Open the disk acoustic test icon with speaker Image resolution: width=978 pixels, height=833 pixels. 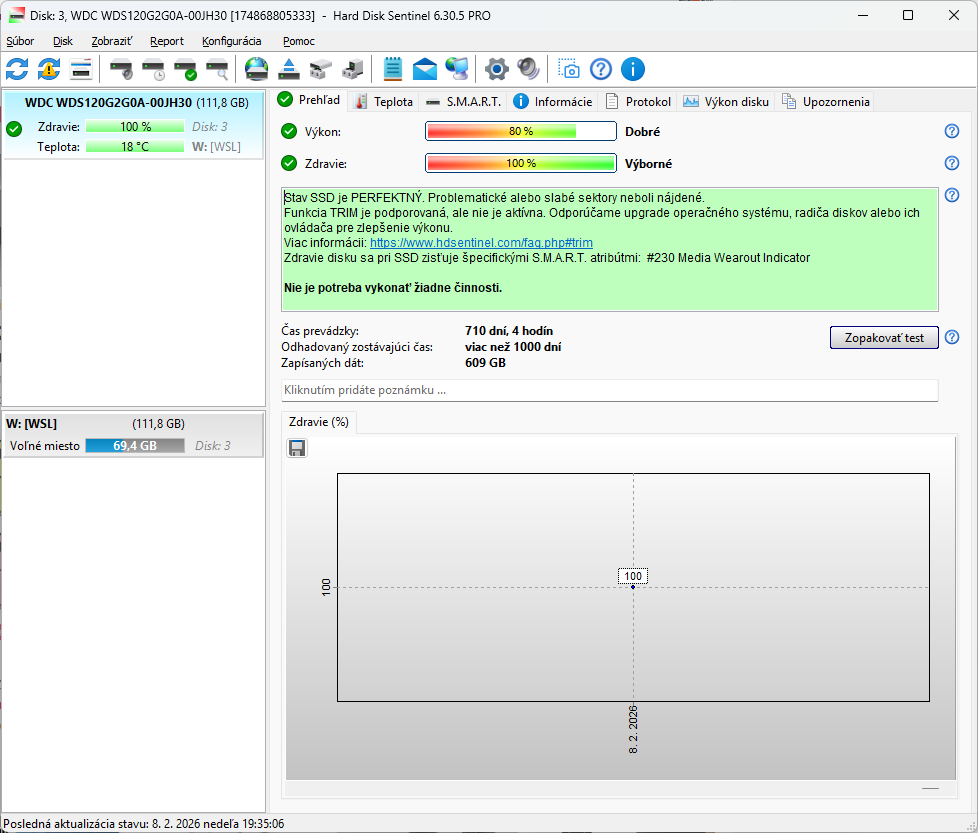click(x=121, y=69)
